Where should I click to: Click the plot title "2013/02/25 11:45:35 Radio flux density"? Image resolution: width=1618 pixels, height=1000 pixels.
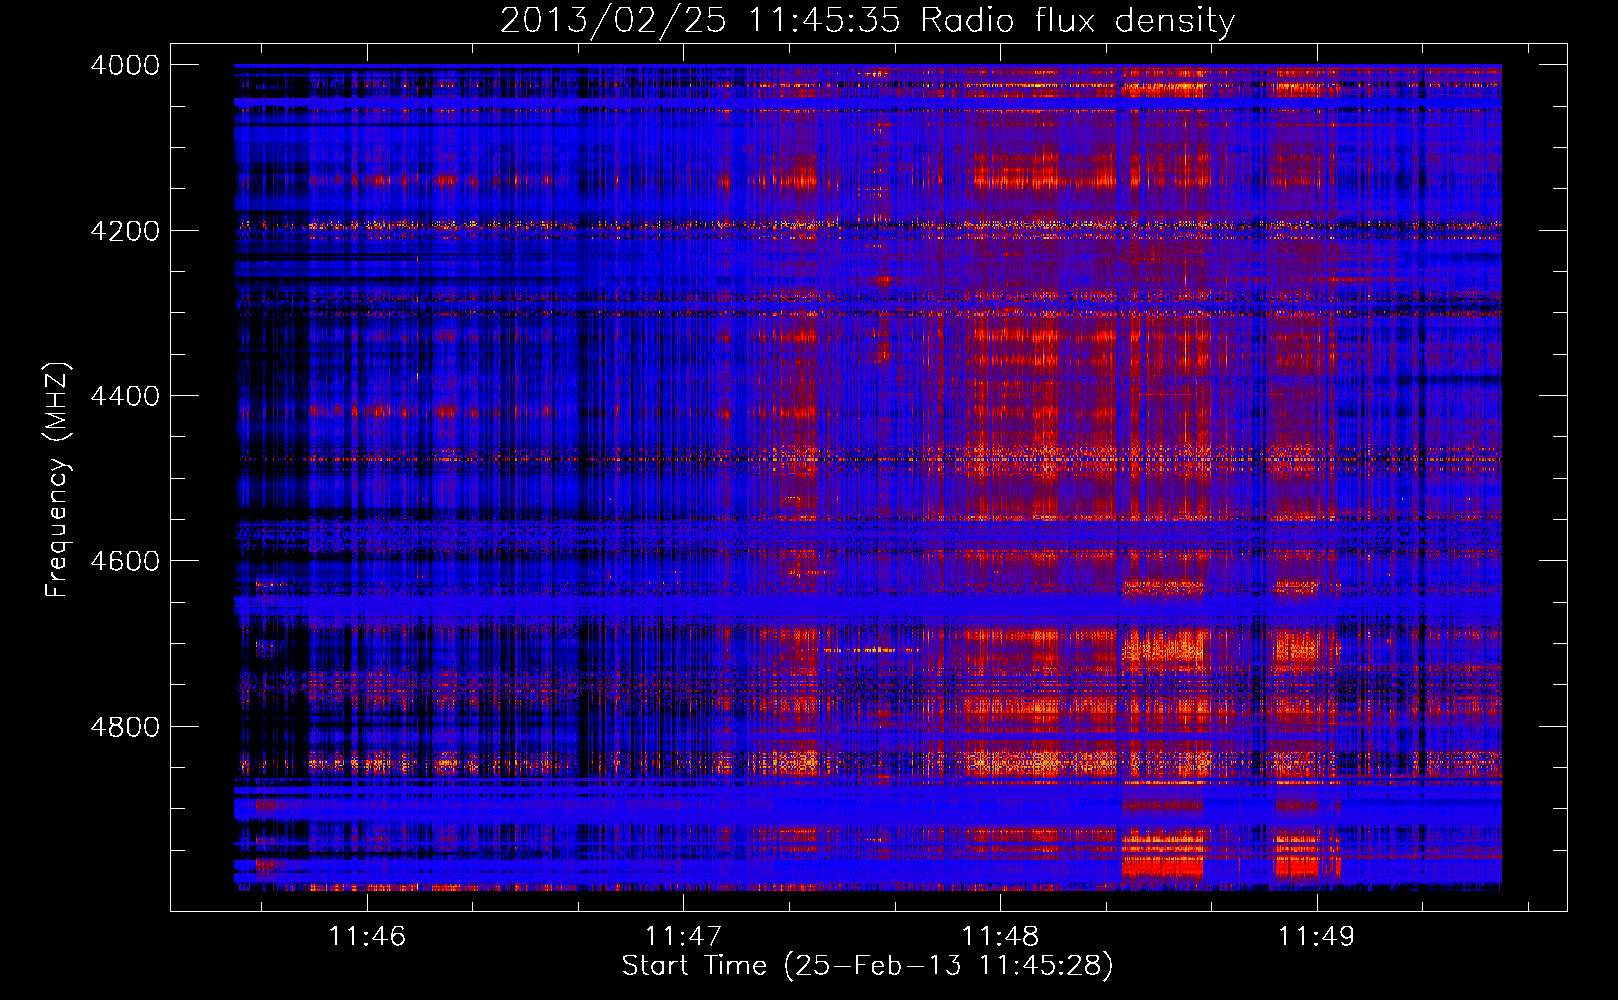(867, 20)
